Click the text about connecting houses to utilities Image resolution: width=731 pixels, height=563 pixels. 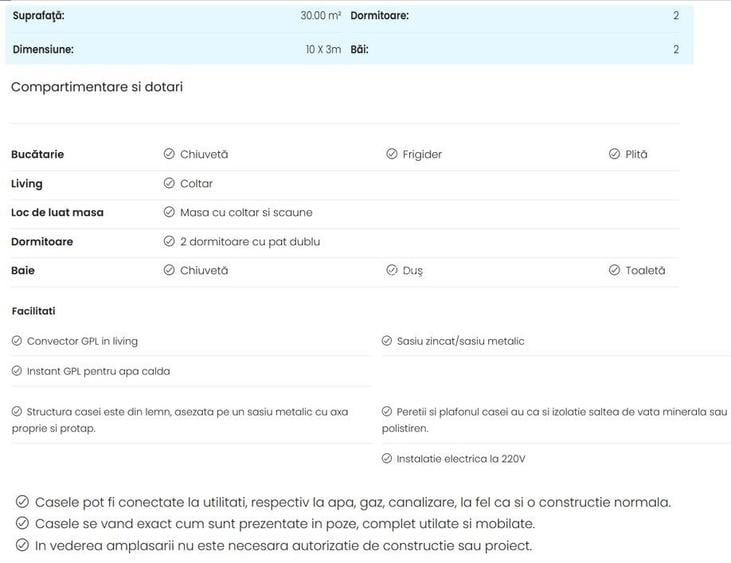pyautogui.click(x=352, y=502)
